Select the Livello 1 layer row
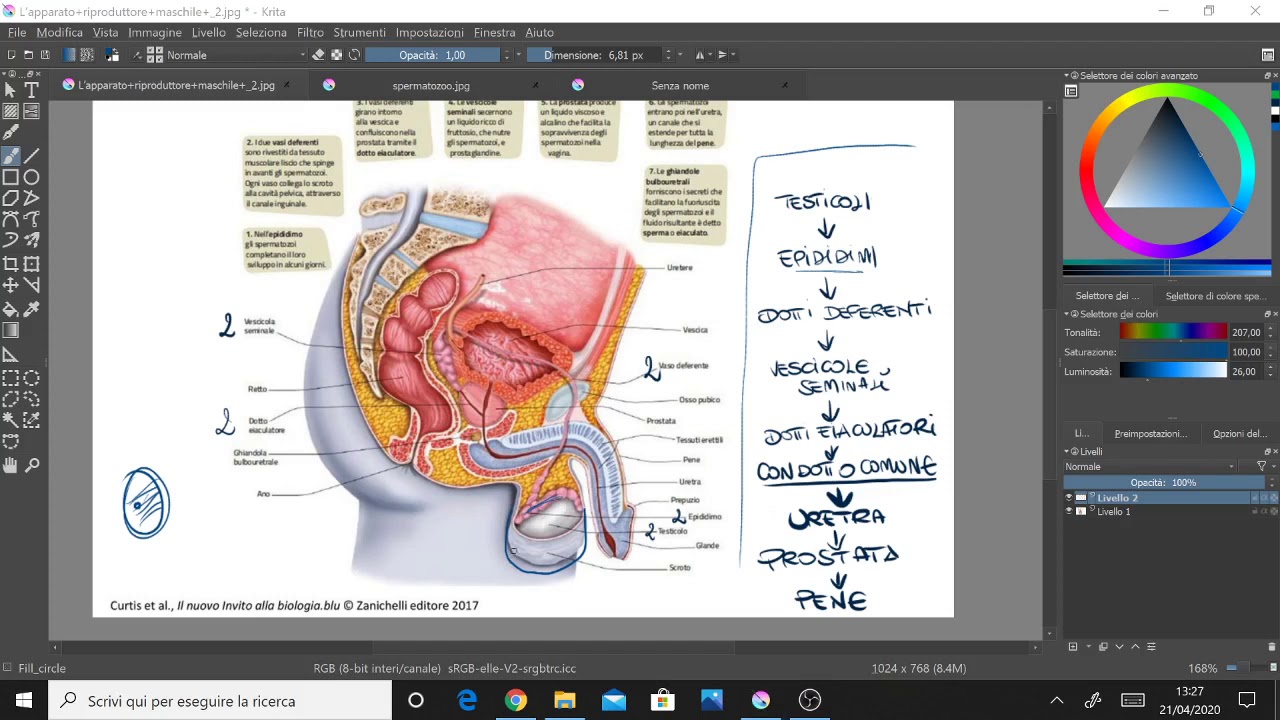The width and height of the screenshot is (1280, 720). pyautogui.click(x=1171, y=512)
